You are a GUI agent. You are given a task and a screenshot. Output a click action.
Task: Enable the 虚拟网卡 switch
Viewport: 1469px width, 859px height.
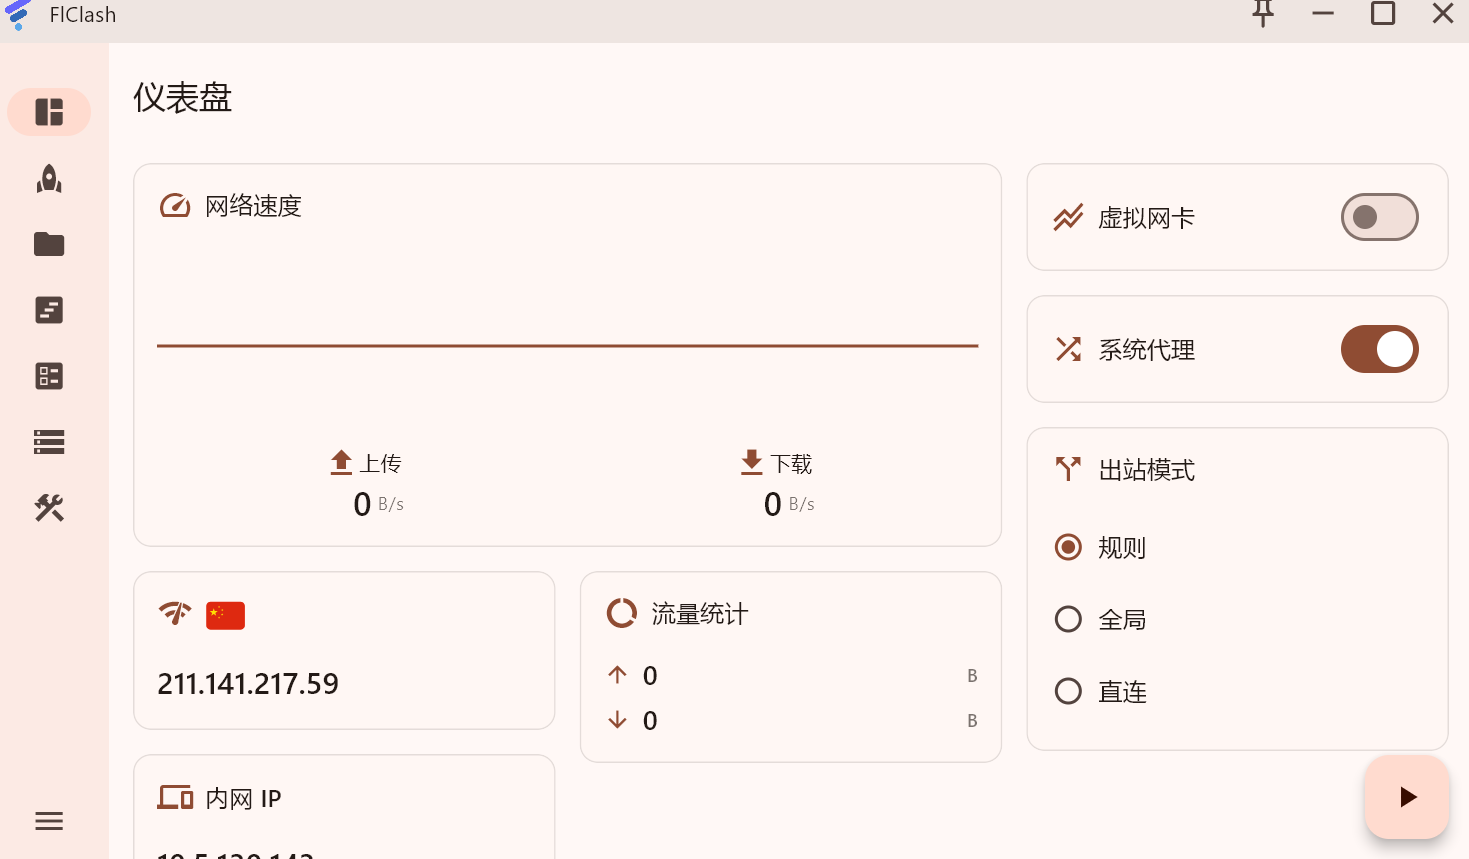[x=1379, y=217]
